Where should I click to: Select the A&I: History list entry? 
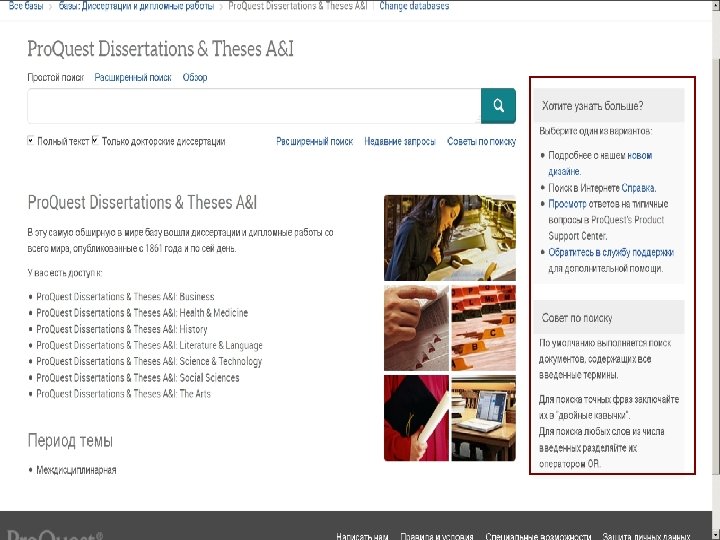pyautogui.click(x=122, y=329)
